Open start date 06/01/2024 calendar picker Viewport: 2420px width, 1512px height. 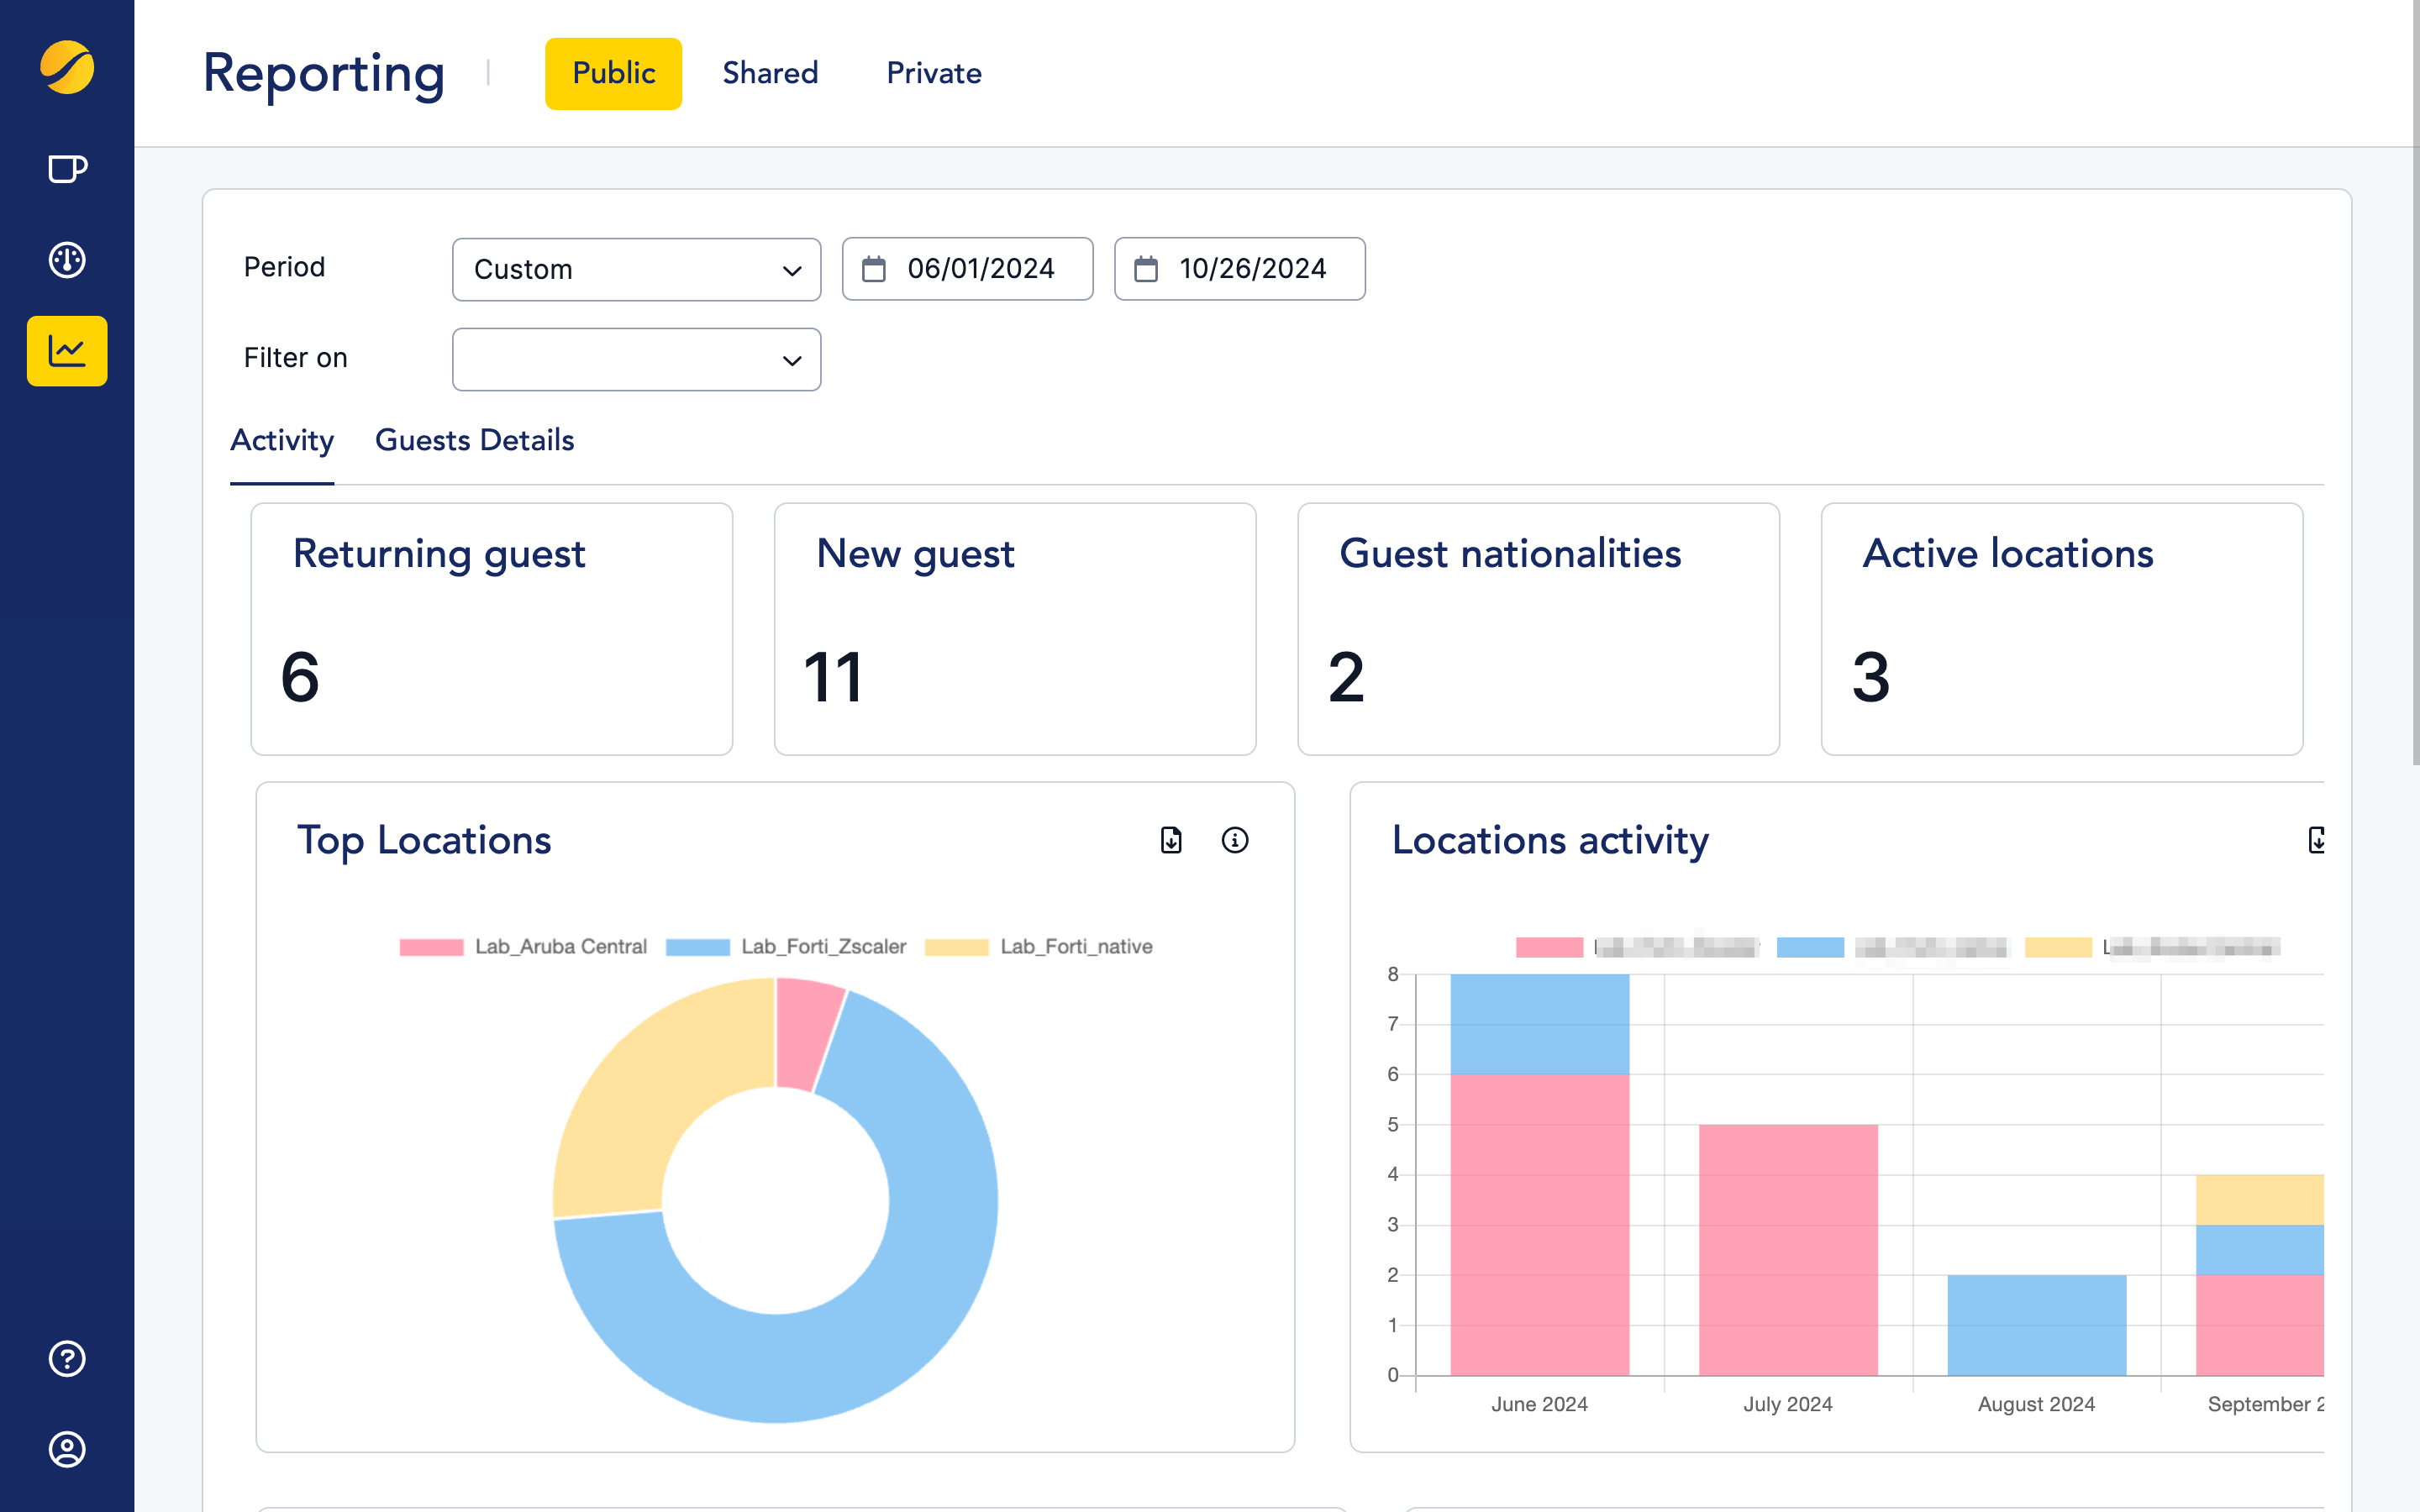coord(967,269)
